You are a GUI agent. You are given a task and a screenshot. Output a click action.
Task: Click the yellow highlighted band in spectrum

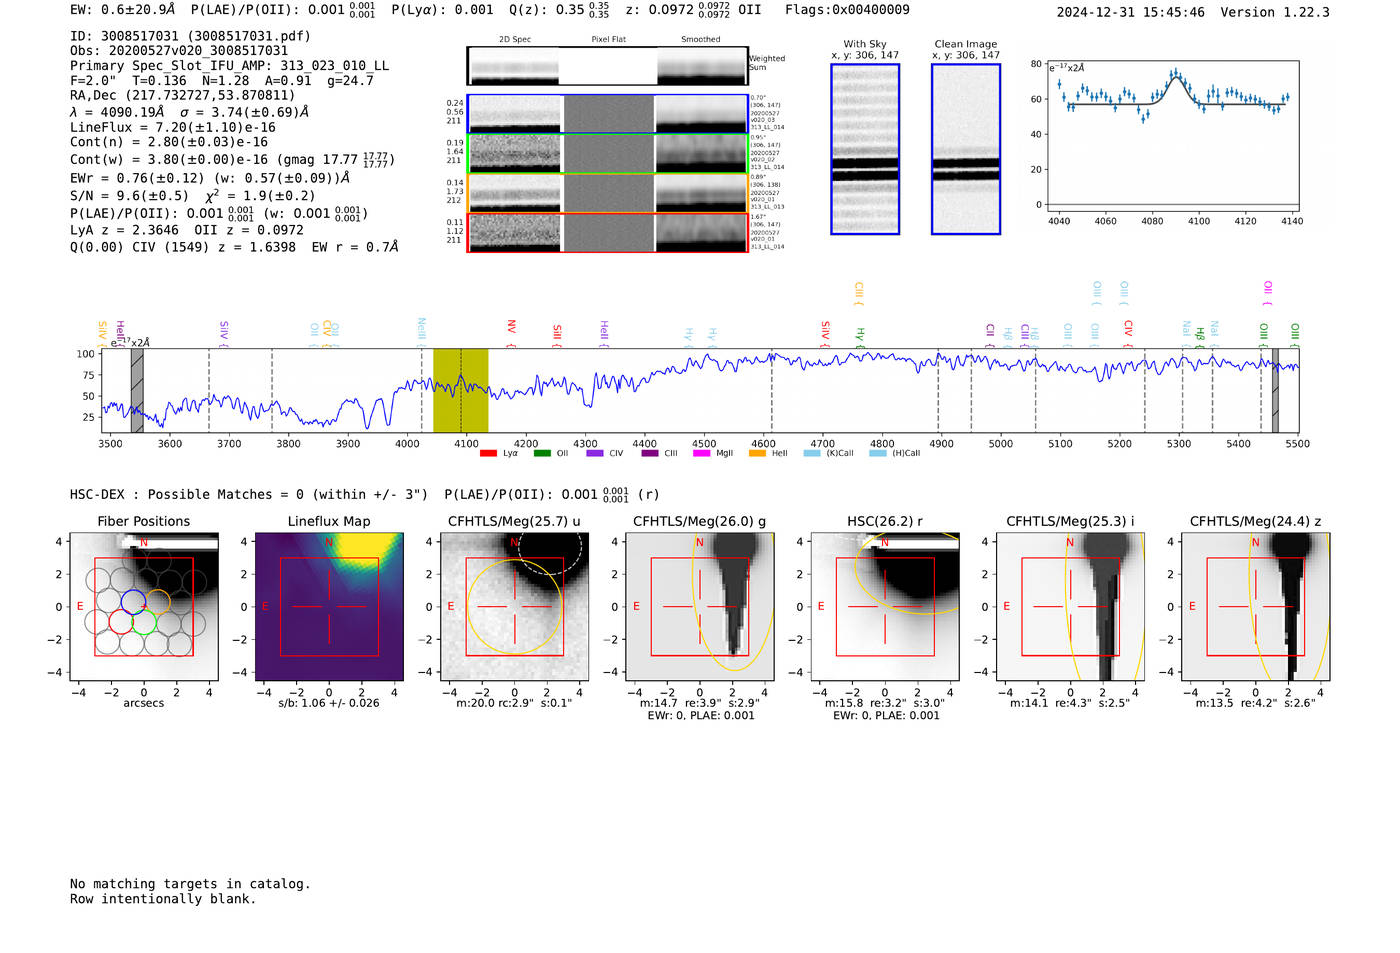click(x=460, y=390)
